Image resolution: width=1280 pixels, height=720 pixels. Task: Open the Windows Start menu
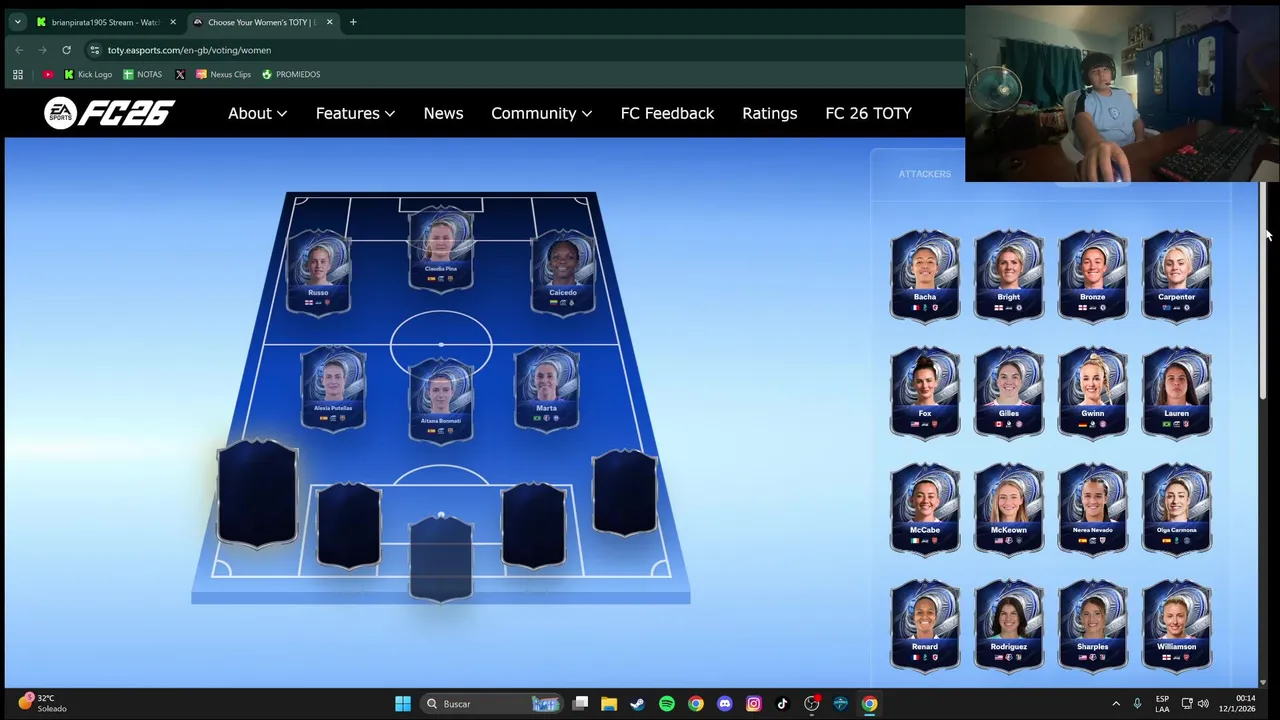click(403, 704)
